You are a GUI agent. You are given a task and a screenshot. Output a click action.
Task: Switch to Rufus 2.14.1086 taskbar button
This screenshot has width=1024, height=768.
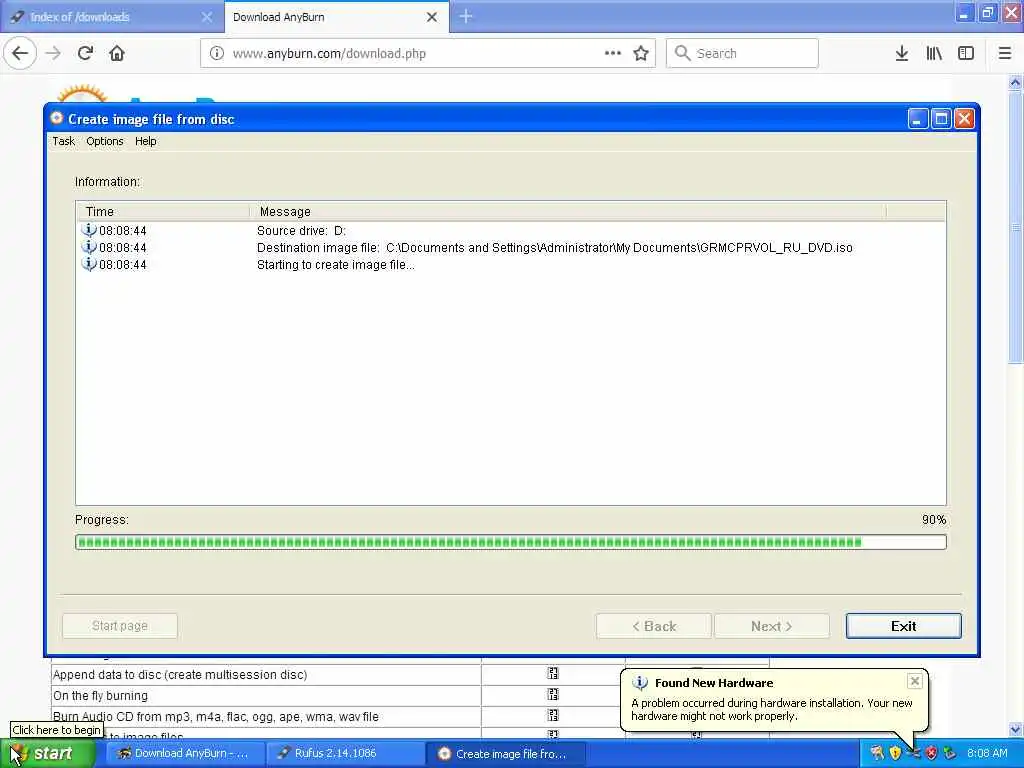tap(345, 754)
